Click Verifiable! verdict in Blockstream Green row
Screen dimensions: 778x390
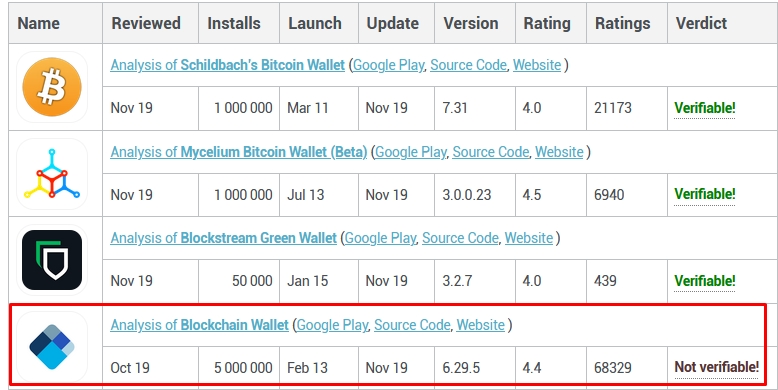click(x=705, y=281)
